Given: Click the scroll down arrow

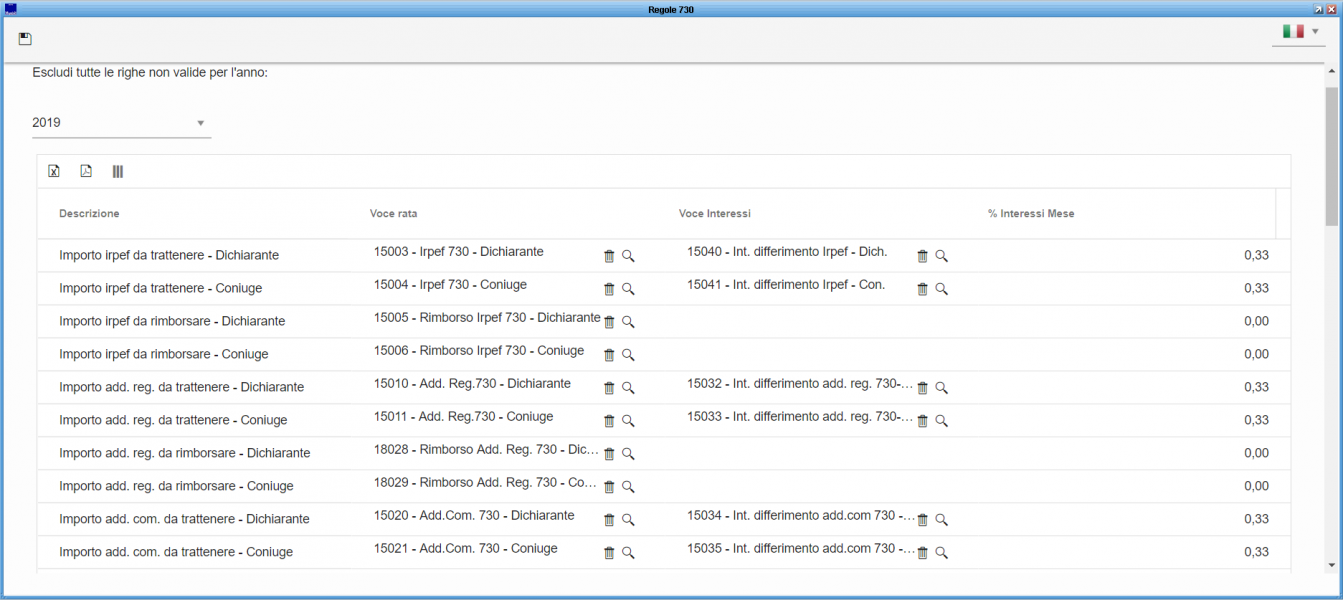Looking at the screenshot, I should 1331,565.
